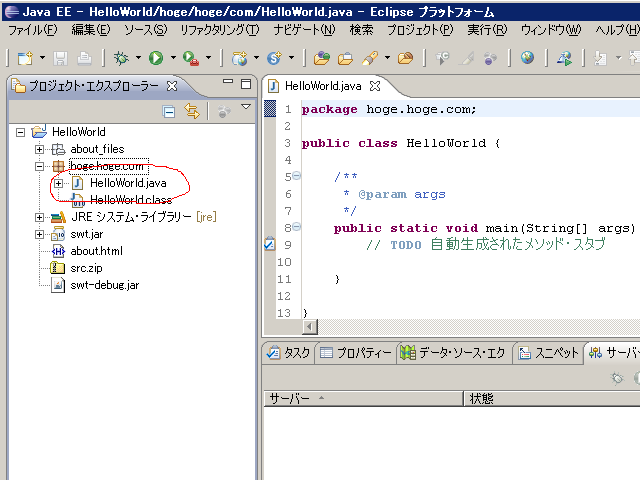The image size is (640, 480).
Task: Open the Debug dropdown arrow
Action: pyautogui.click(x=138, y=58)
